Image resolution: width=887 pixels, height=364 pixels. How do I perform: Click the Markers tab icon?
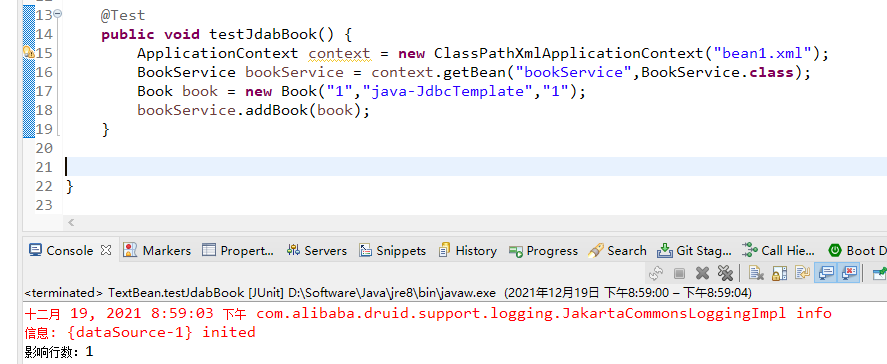pyautogui.click(x=130, y=250)
